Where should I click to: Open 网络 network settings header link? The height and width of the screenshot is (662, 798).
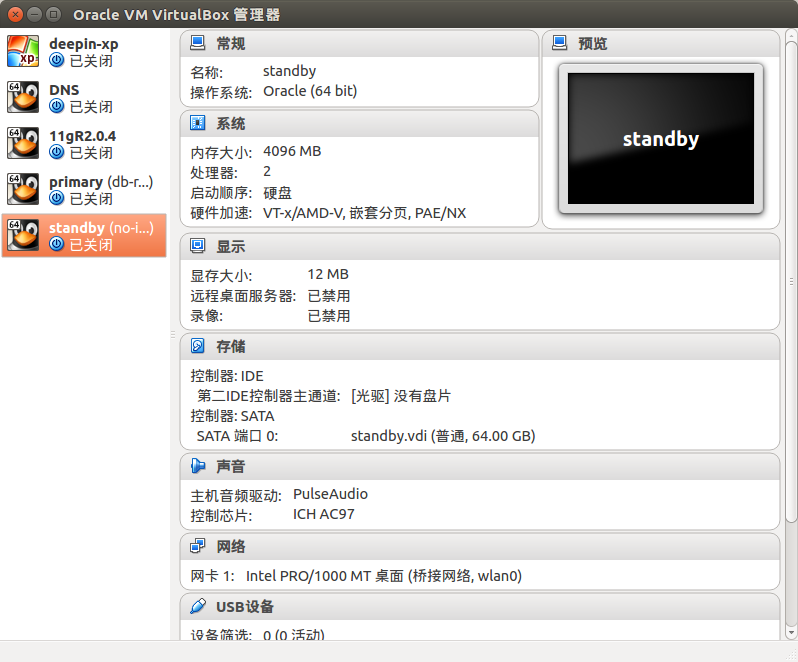tap(231, 546)
